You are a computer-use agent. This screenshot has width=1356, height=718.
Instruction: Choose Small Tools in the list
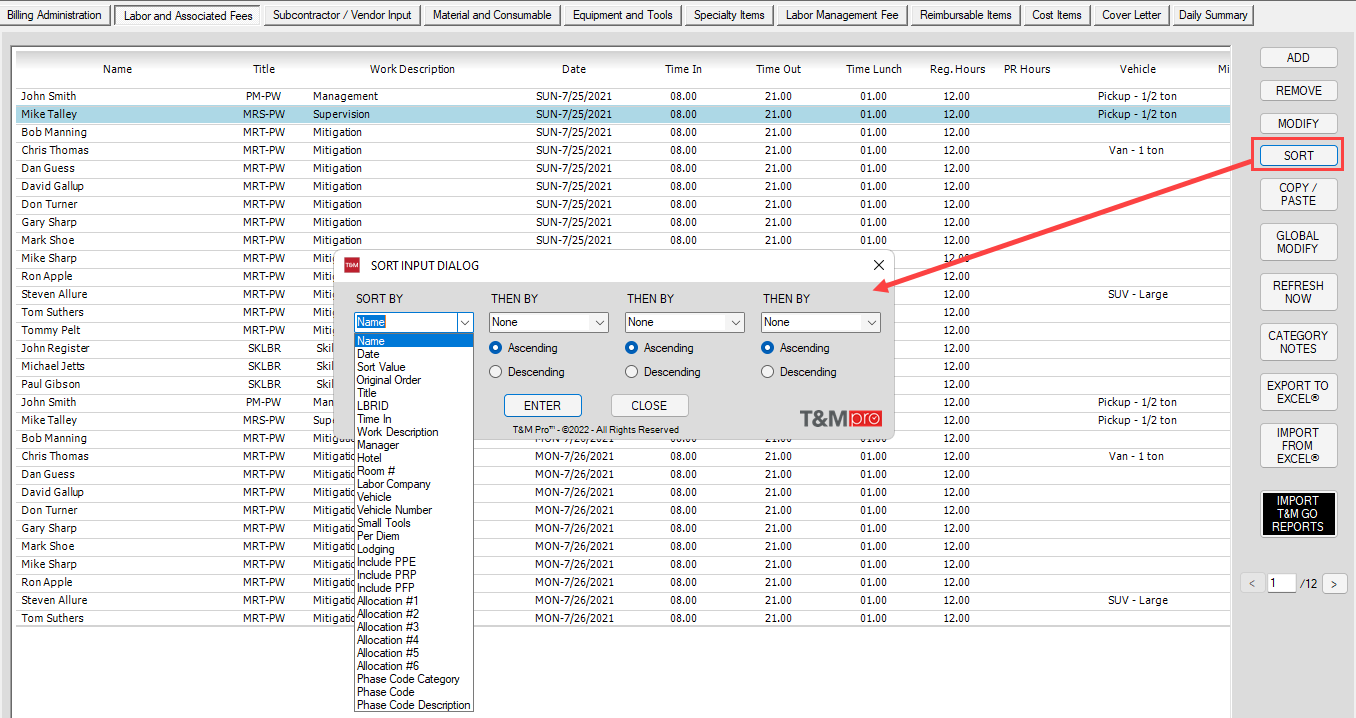tap(414, 523)
